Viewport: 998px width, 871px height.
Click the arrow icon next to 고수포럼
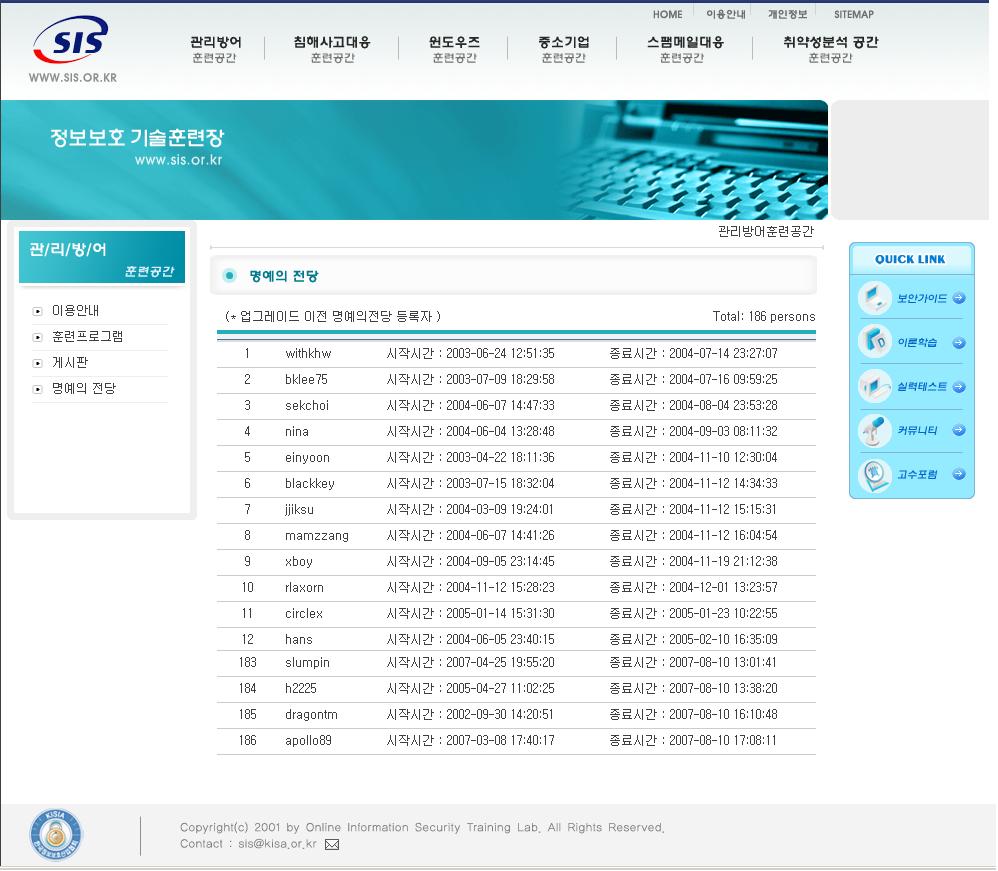(957, 474)
